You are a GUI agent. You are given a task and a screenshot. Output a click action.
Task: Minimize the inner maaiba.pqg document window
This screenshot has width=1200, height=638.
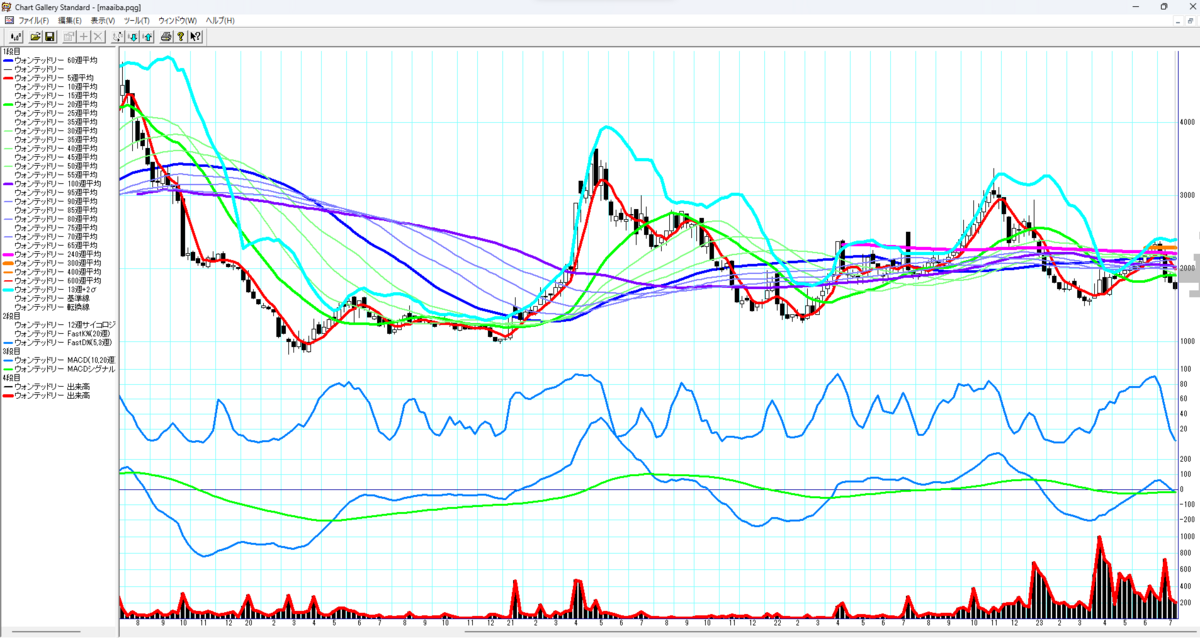[x=1178, y=21]
